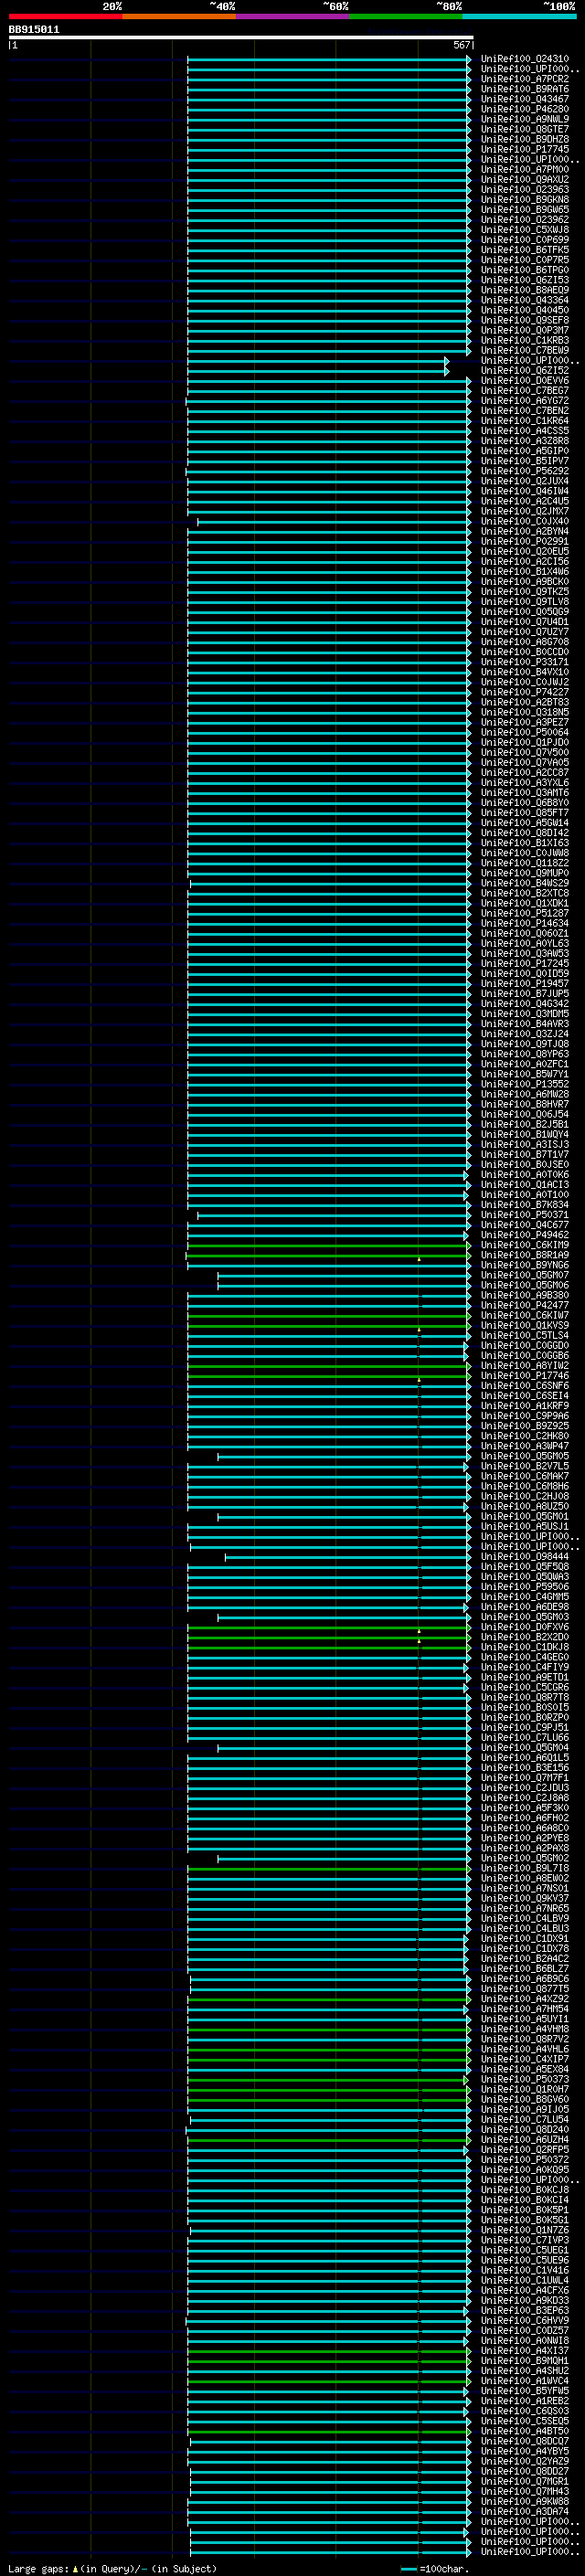585x2576 pixels.
Task: Open hit UniRef100_O24310
Action: tap(525, 59)
